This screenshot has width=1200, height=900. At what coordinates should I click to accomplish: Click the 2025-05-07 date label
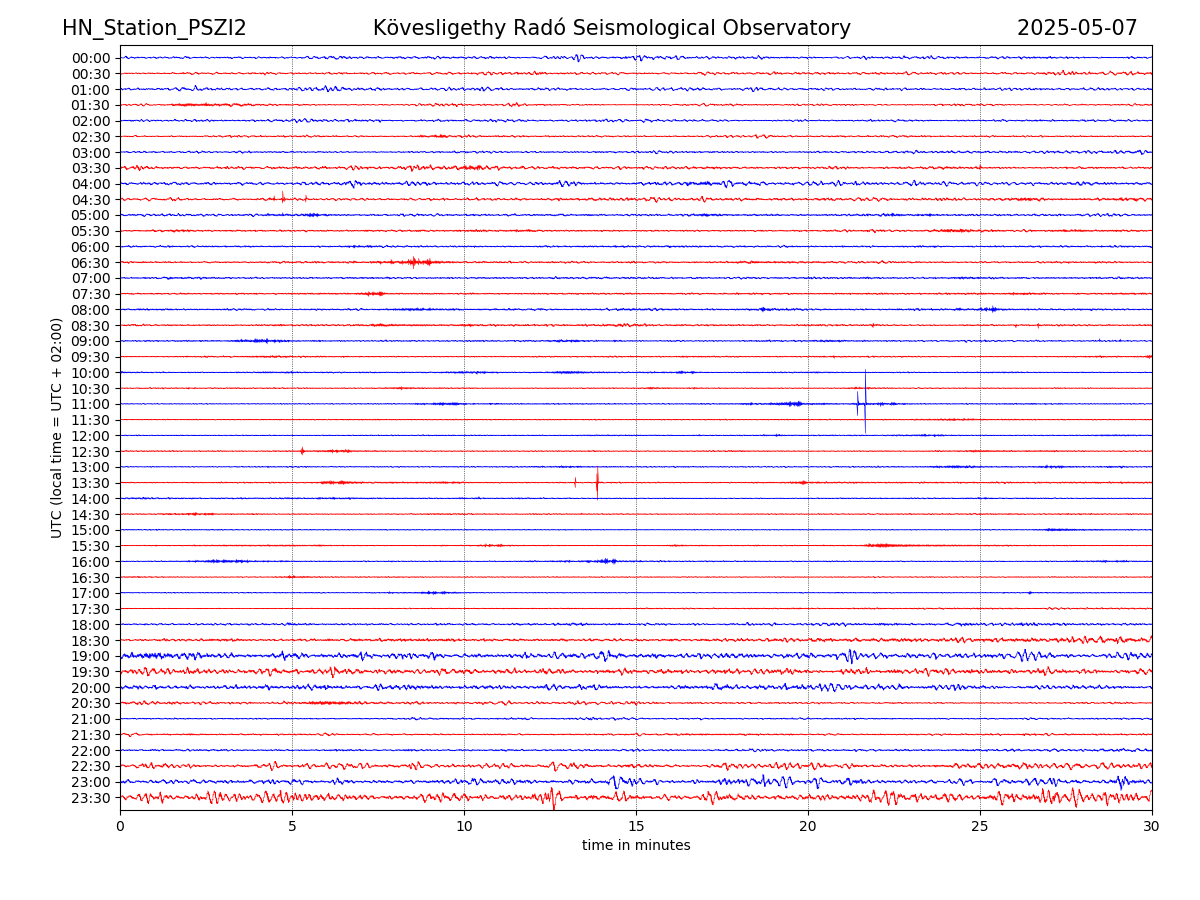pyautogui.click(x=1077, y=28)
